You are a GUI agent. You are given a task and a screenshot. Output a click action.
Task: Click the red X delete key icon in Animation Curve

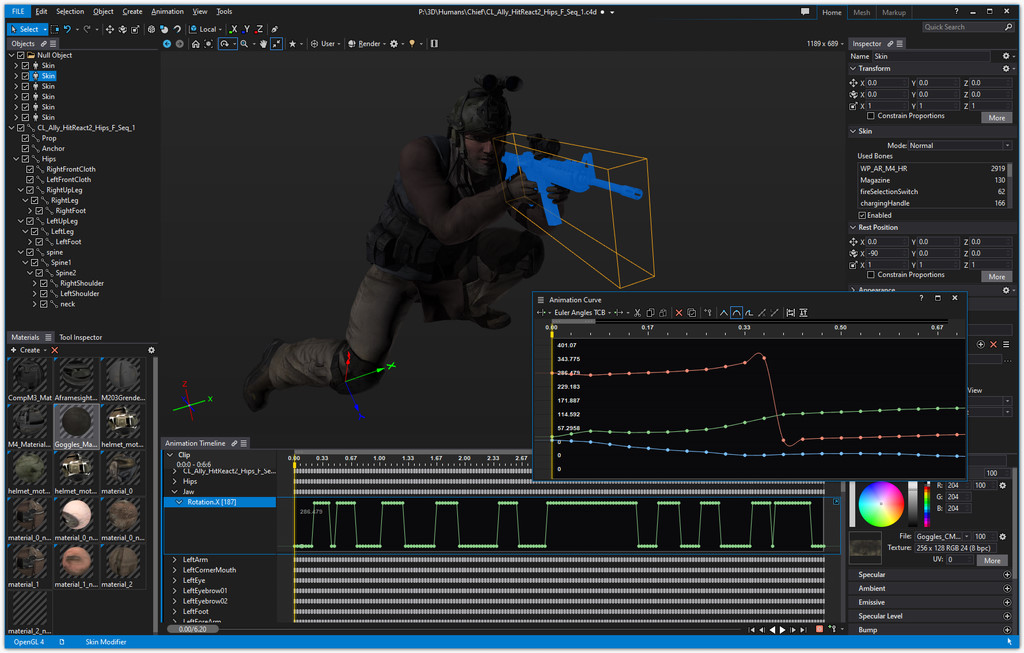pos(678,313)
